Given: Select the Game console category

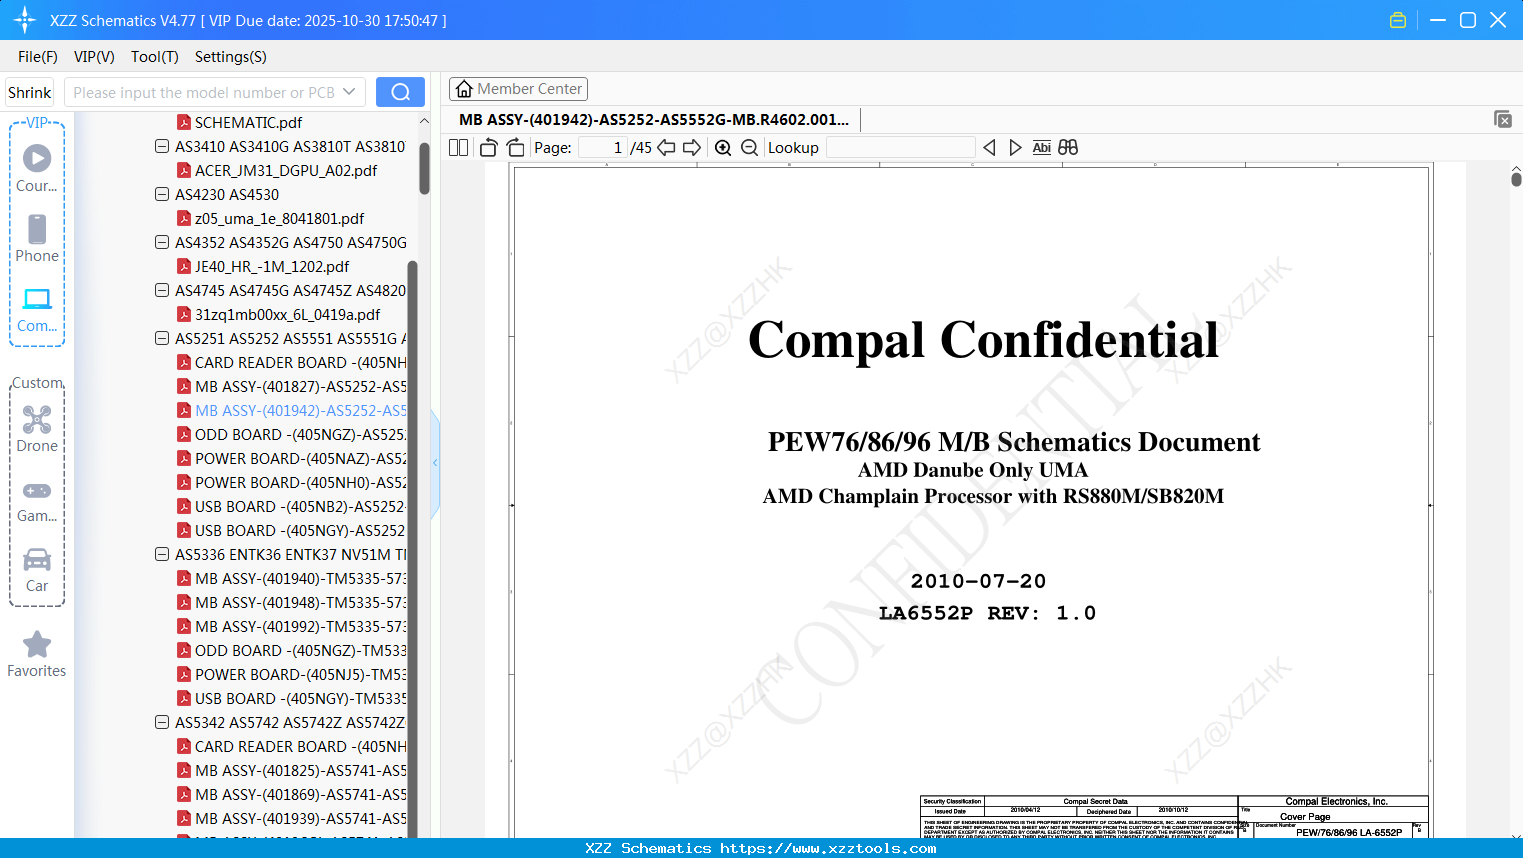Looking at the screenshot, I should click(x=37, y=500).
